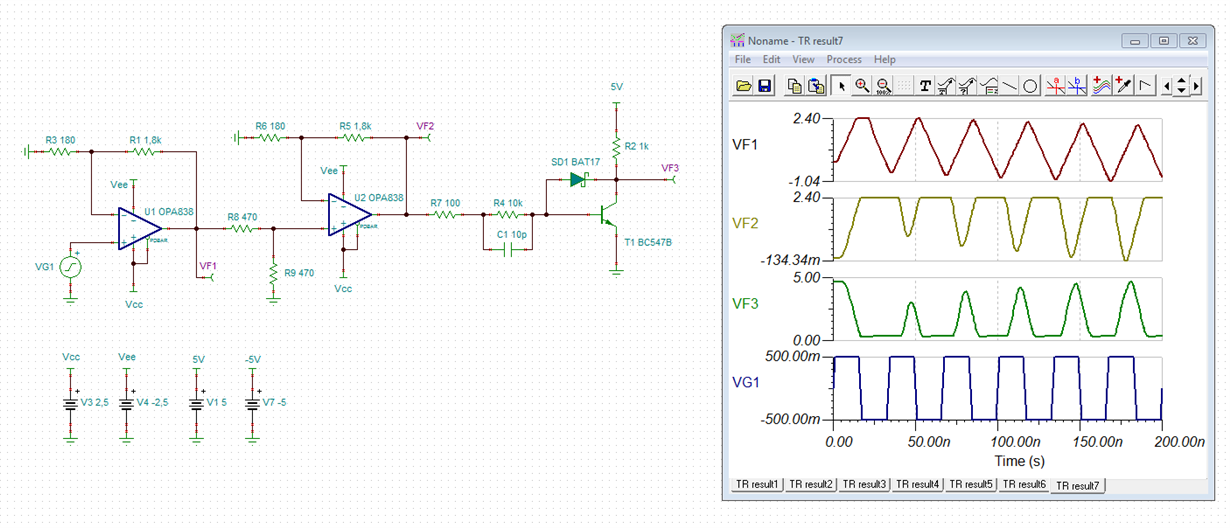The width and height of the screenshot is (1230, 528).
Task: Click the Save diagram floppy icon
Action: pyautogui.click(x=765, y=86)
